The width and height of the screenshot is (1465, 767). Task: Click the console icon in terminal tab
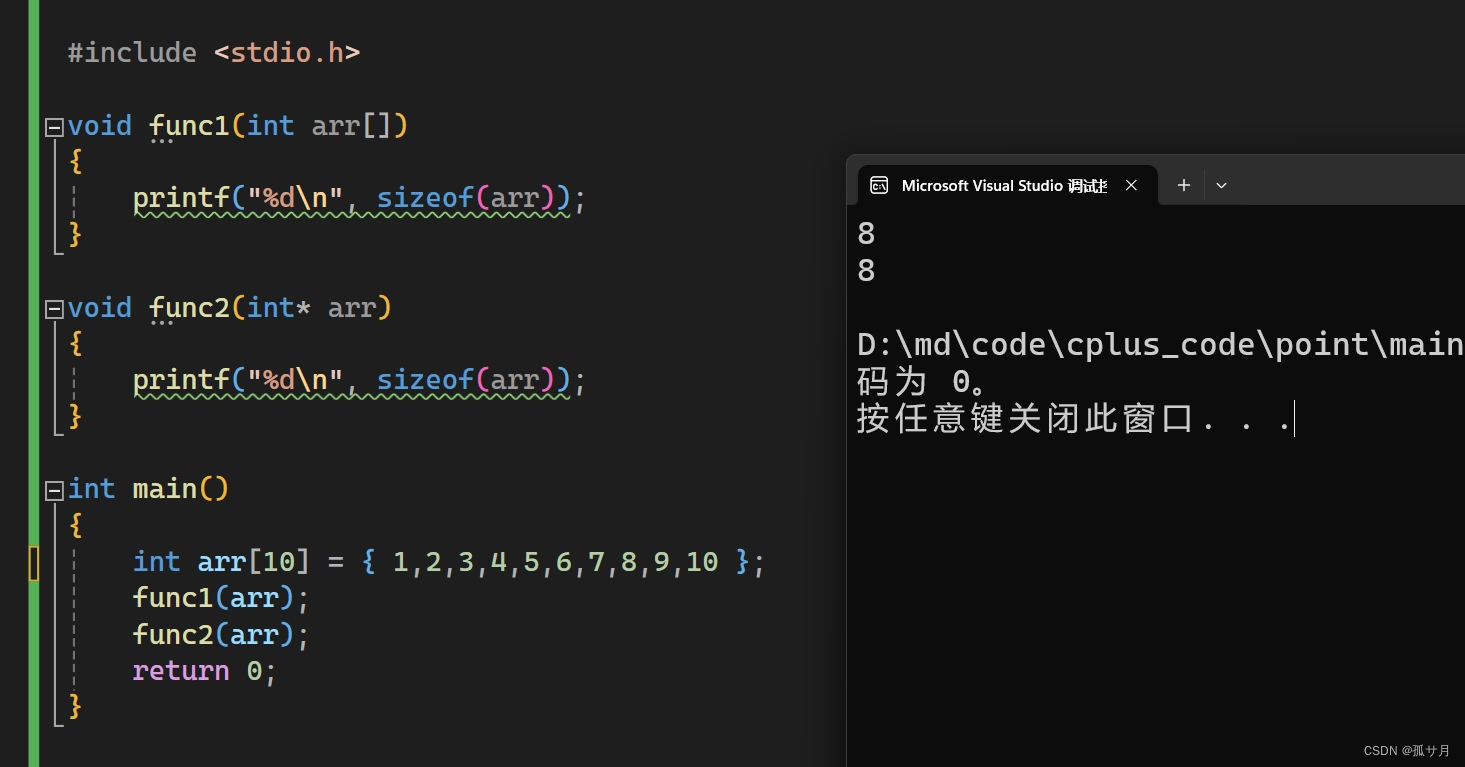(x=879, y=185)
